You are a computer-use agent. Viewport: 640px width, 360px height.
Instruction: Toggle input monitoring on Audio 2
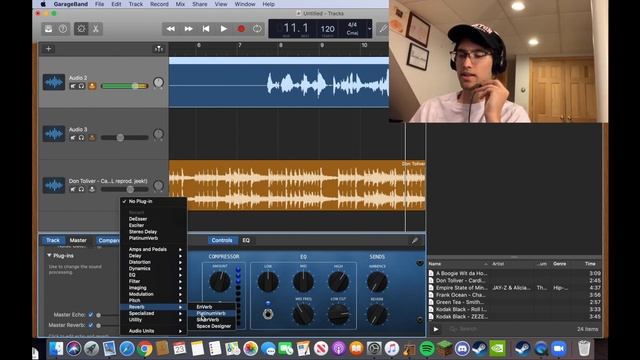click(x=92, y=86)
